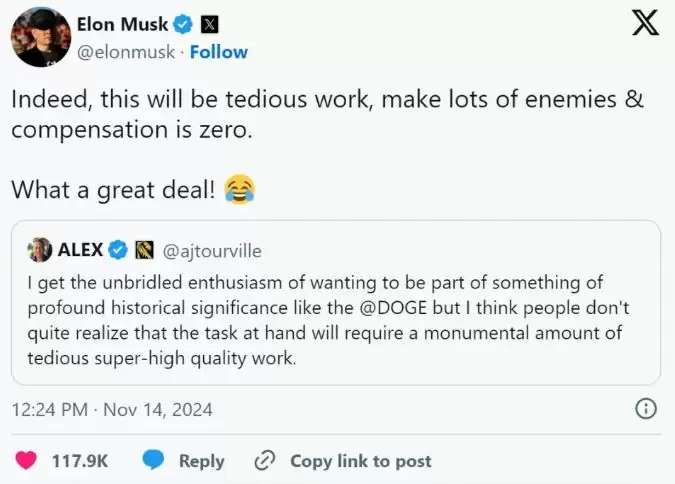Open the 12:24 PM Nov 14 timestamp
The height and width of the screenshot is (484, 675).
click(x=112, y=409)
